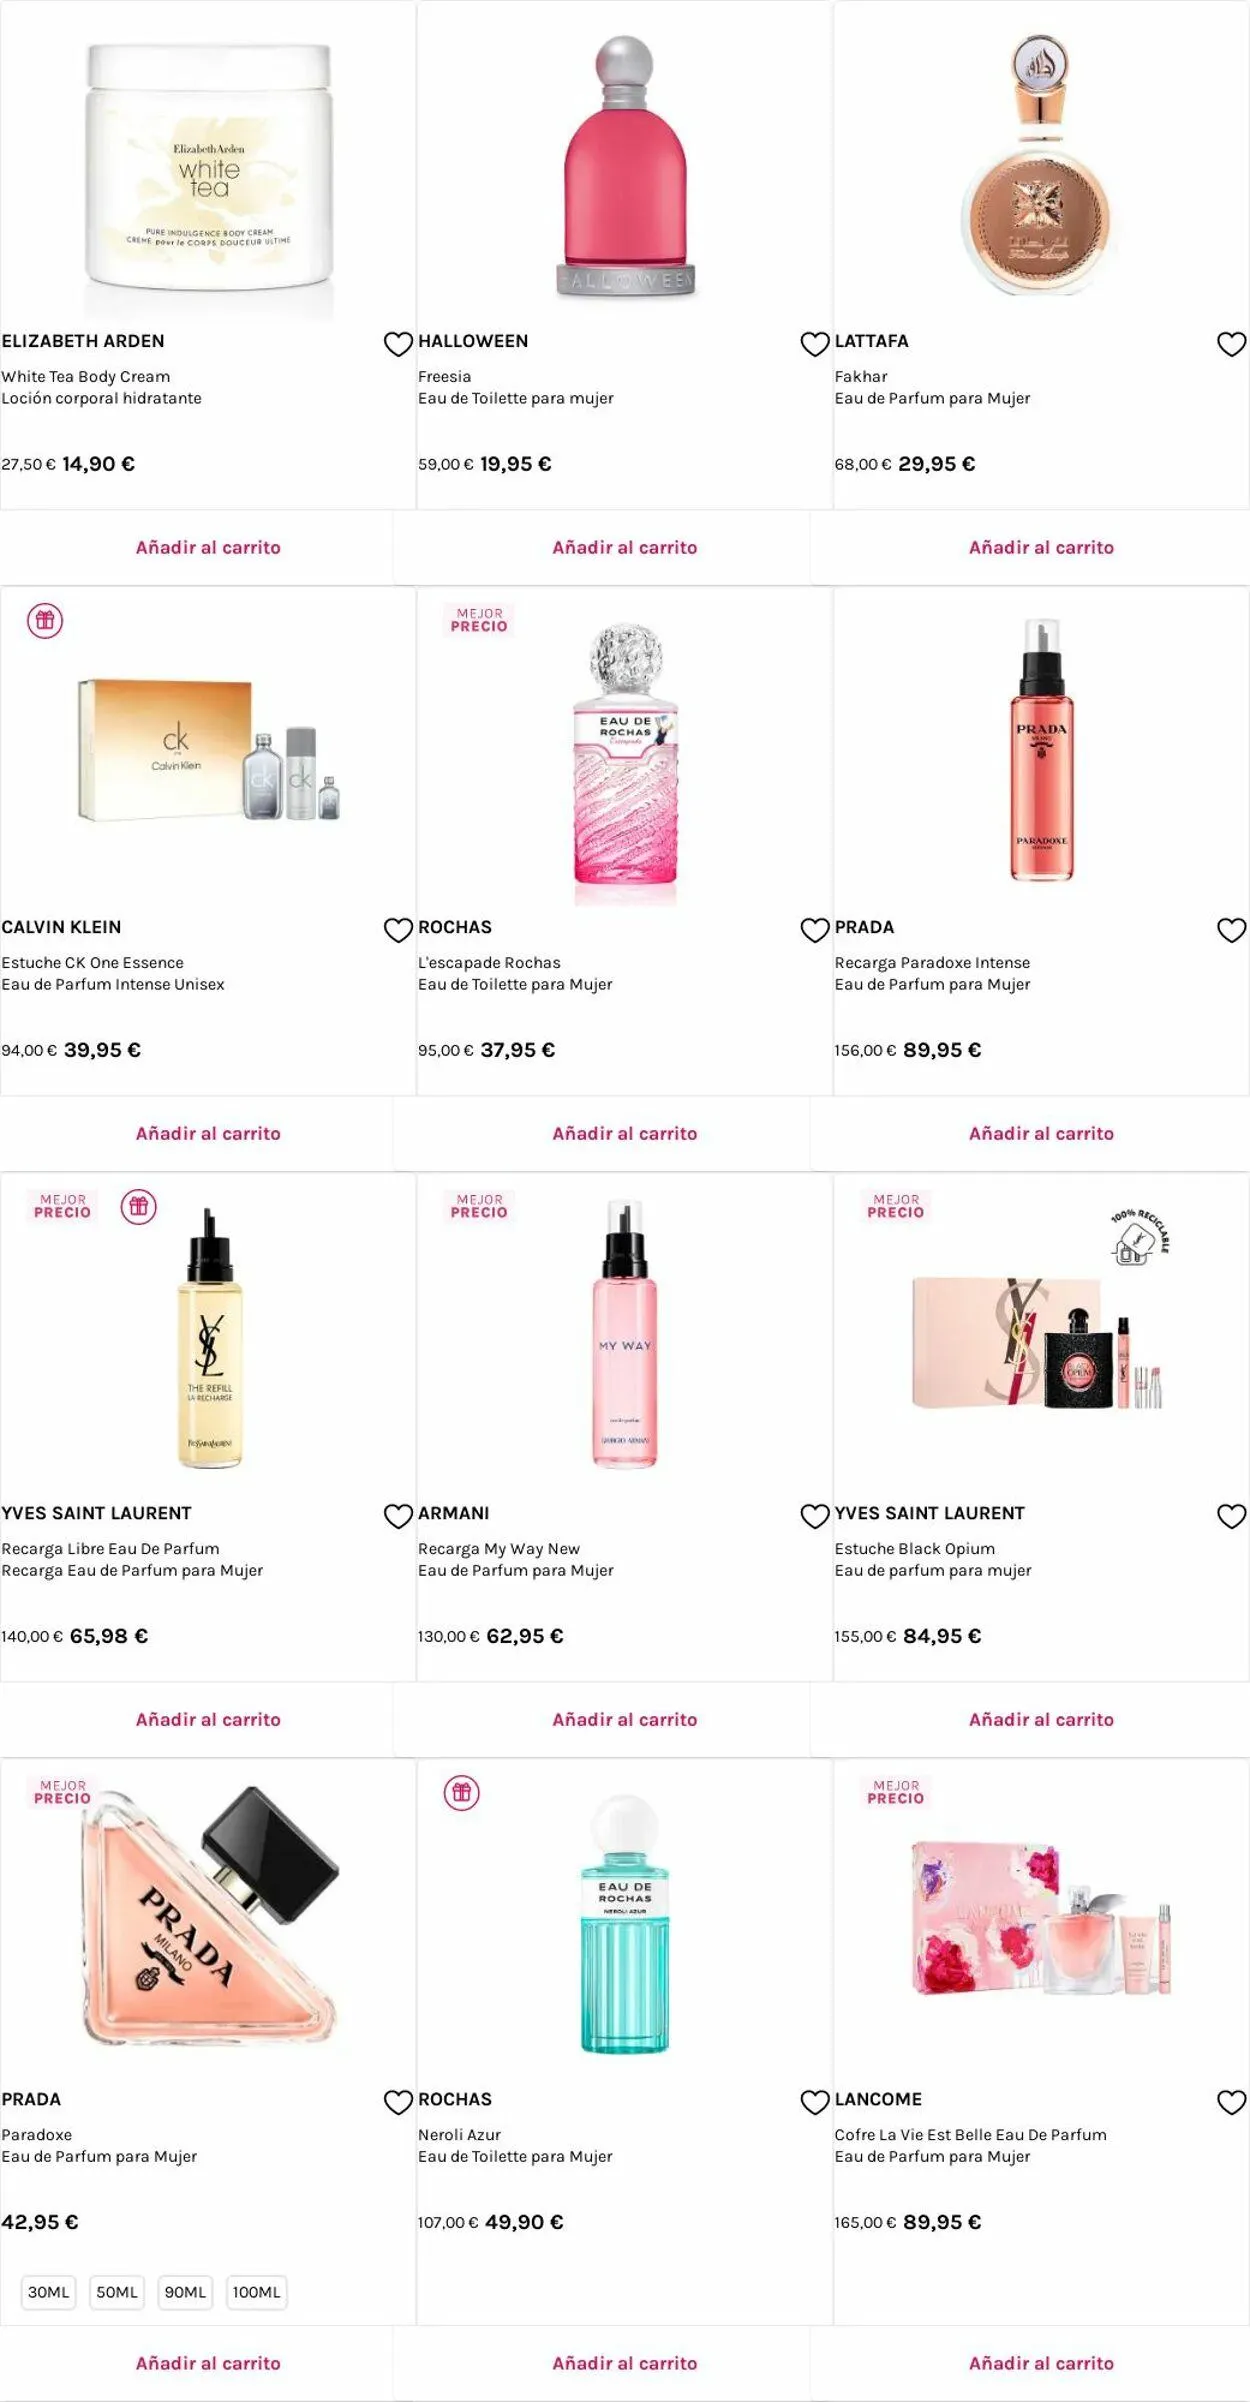Tap the heart icon for Halloween Freesia

(815, 344)
